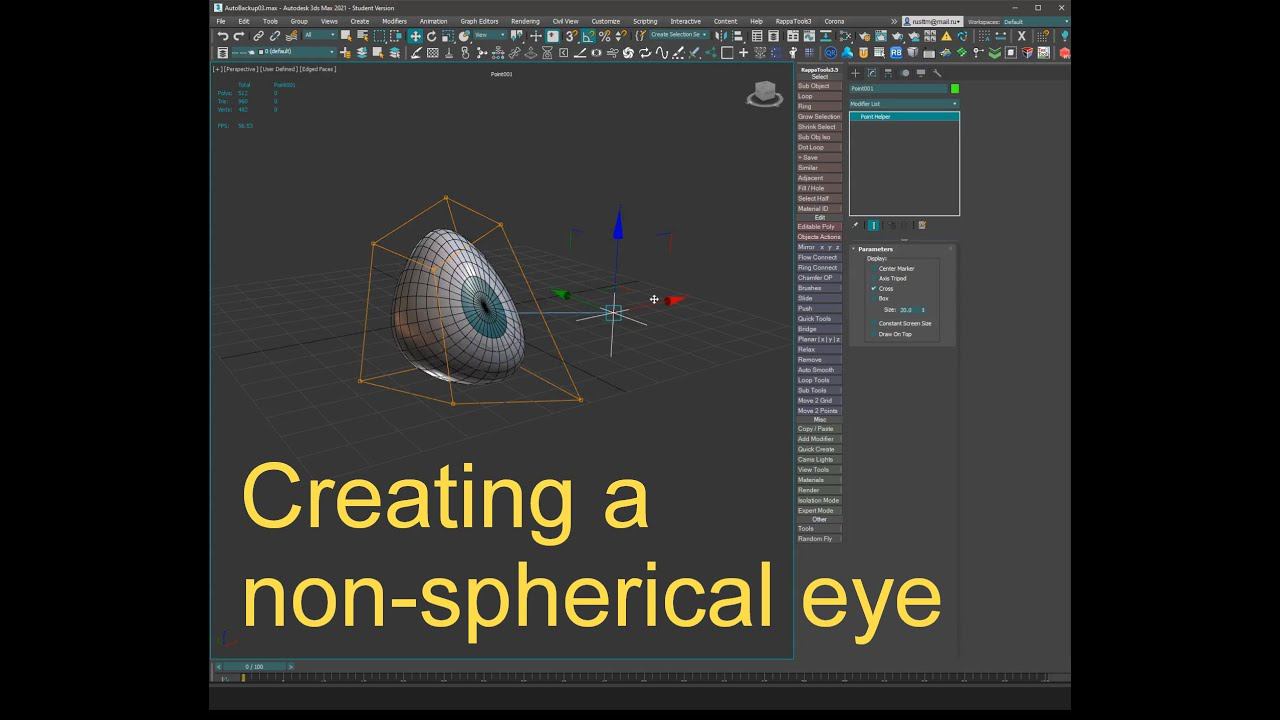Viewport: 1280px width, 720px height.
Task: Click the viewport [+] menu label
Action: tap(217, 69)
